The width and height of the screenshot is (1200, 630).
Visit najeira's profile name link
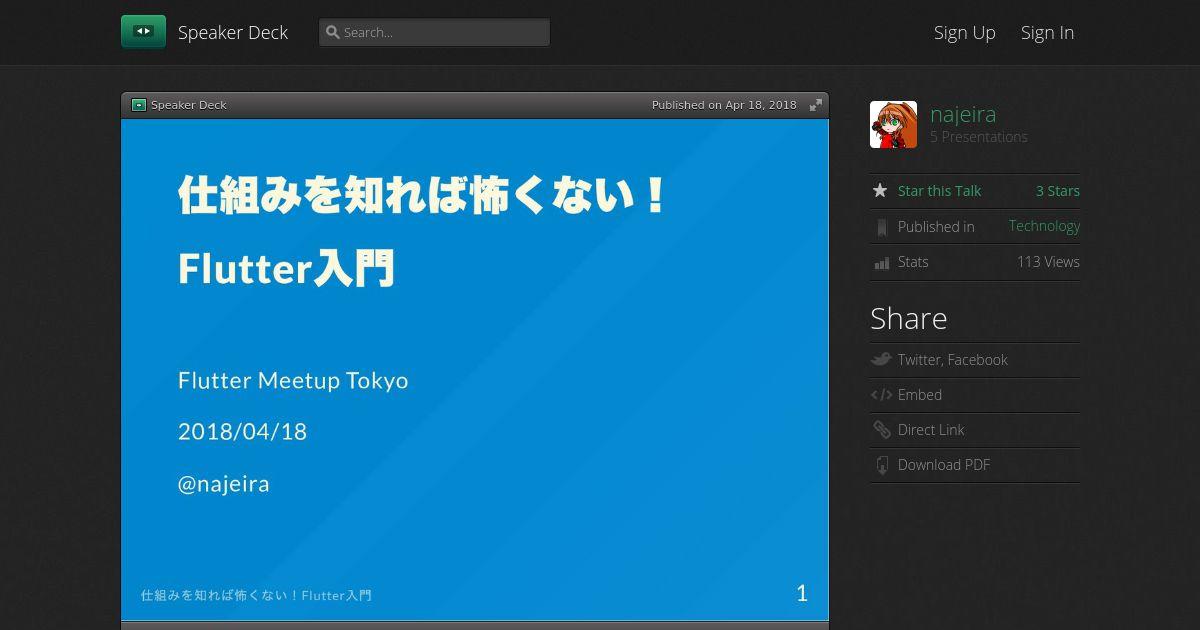point(963,114)
